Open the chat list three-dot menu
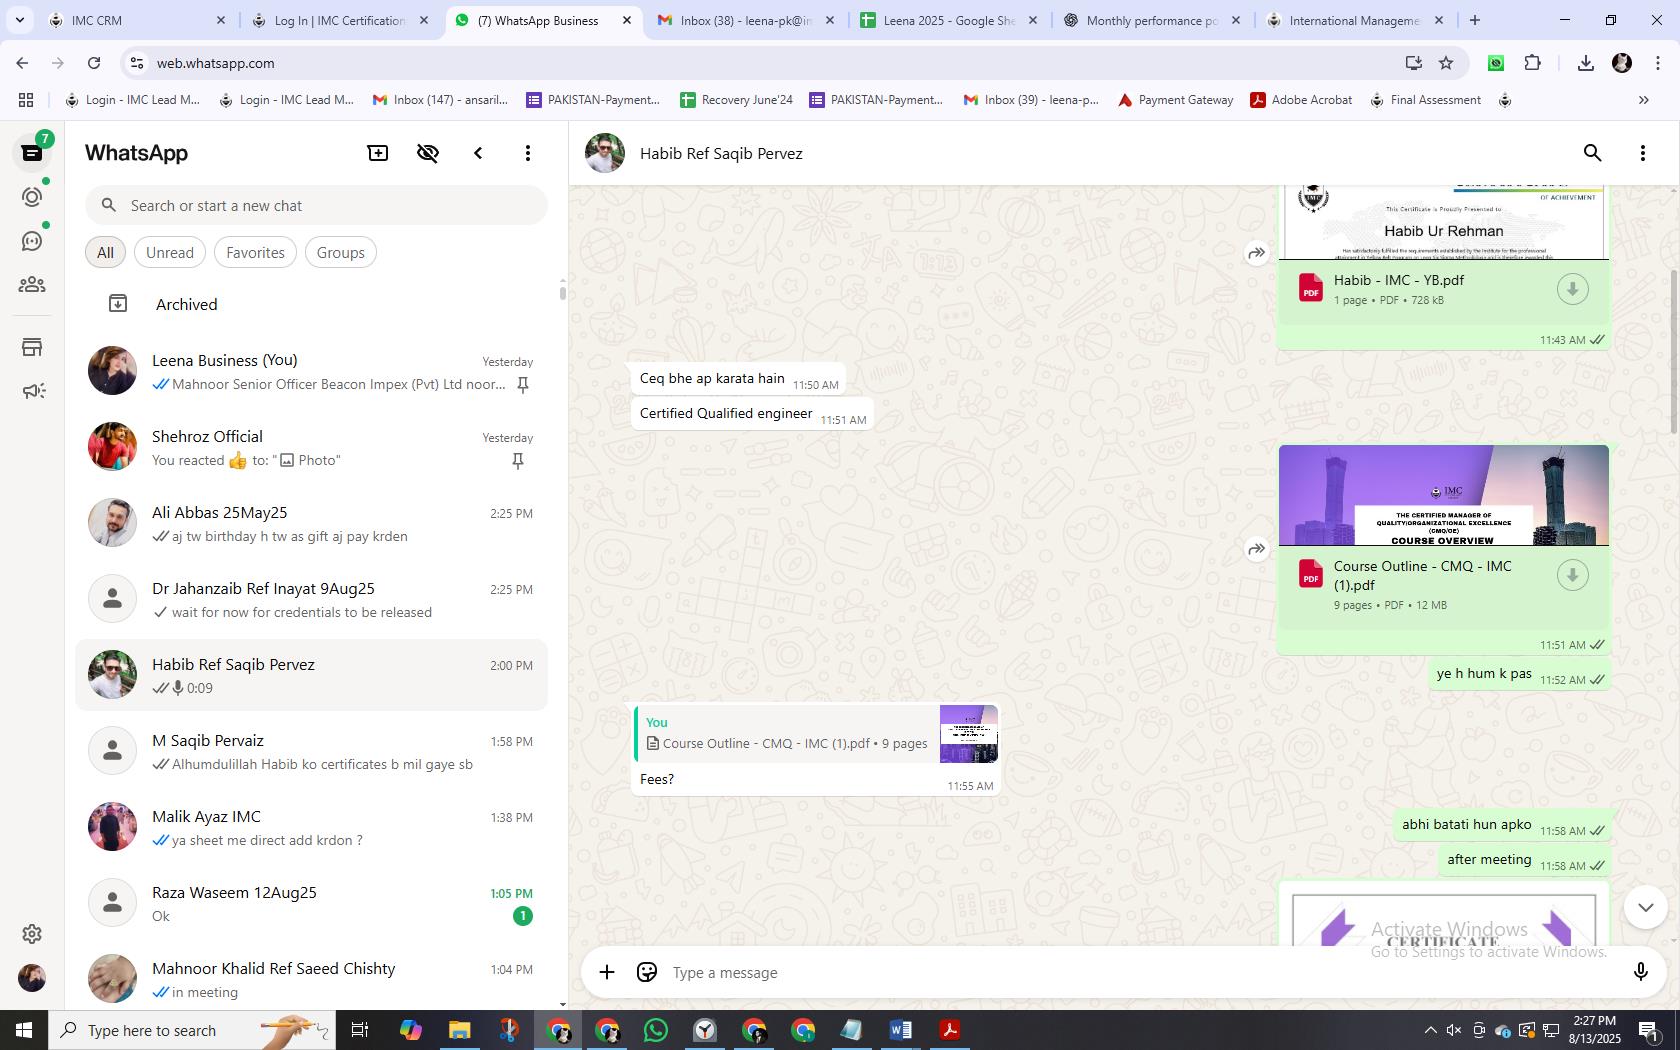 [x=528, y=153]
